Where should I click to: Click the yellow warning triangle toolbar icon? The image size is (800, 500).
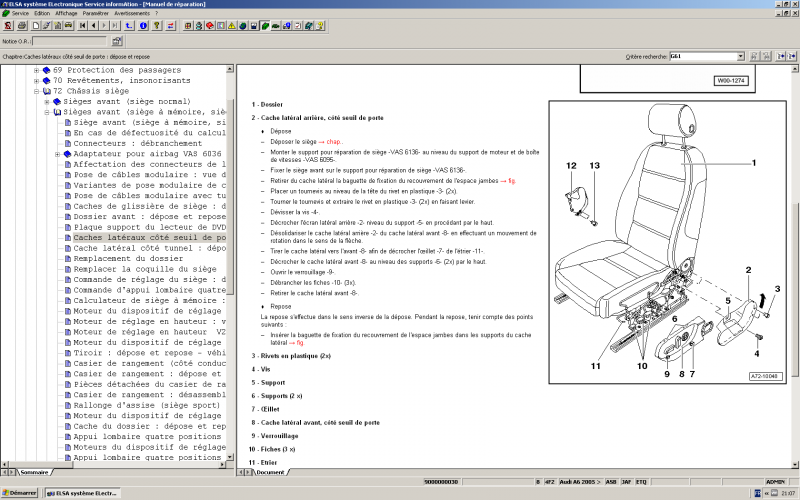tap(231, 25)
